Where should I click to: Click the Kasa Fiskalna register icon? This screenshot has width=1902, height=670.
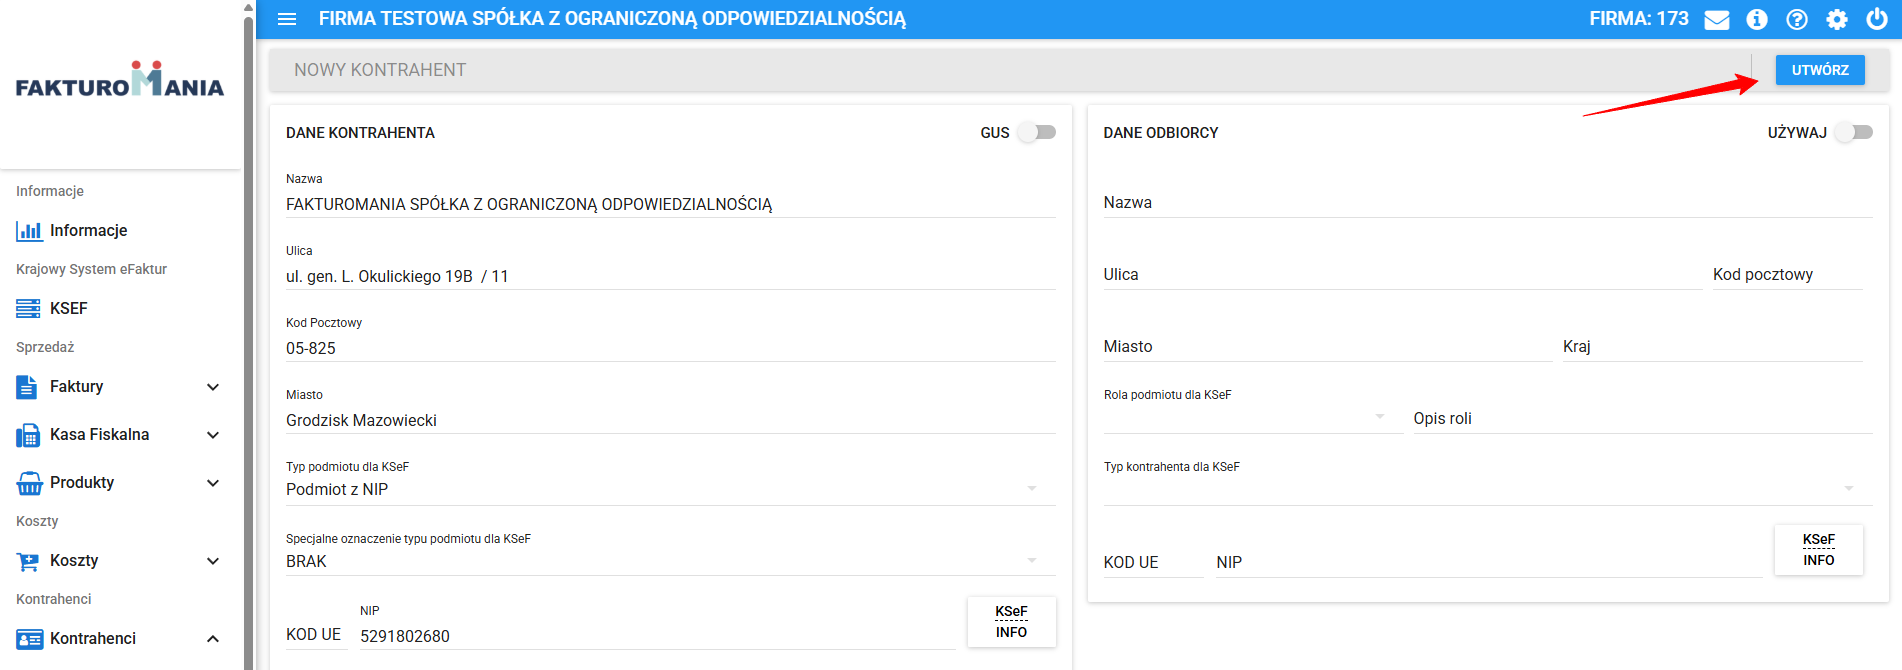(x=28, y=435)
